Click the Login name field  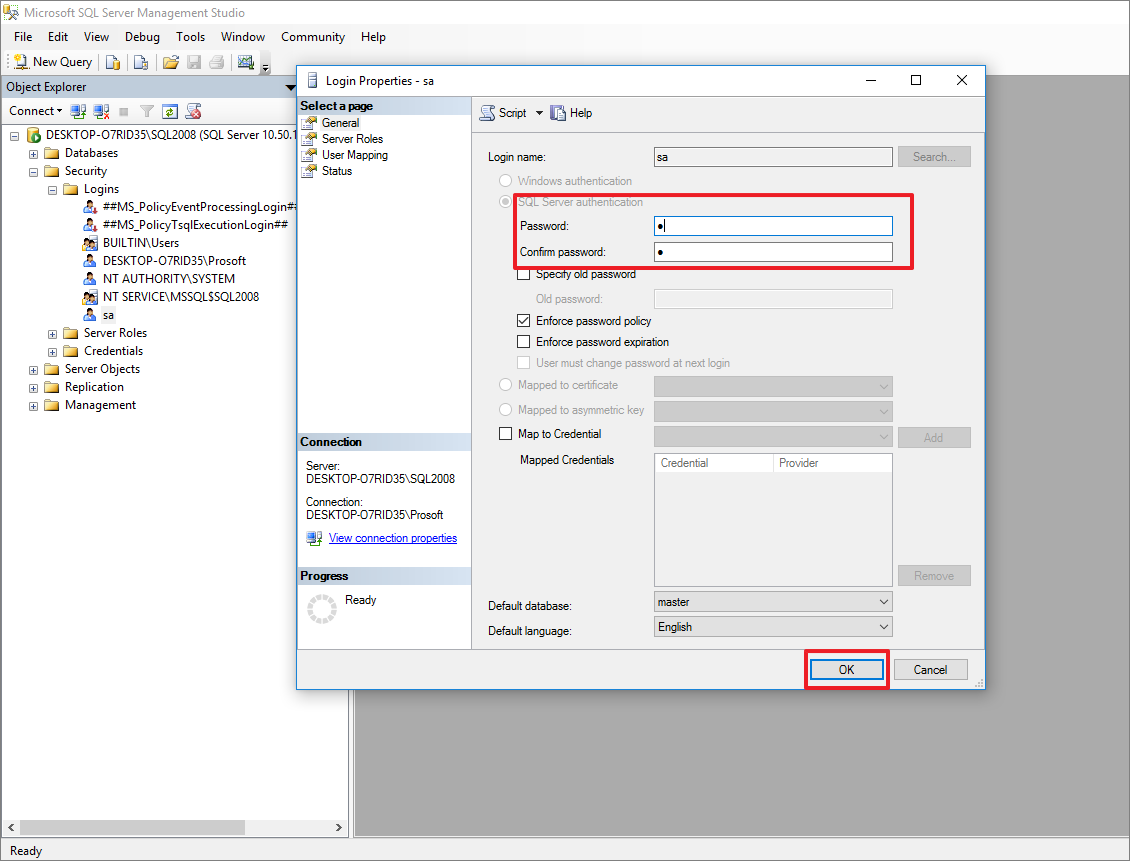[773, 157]
